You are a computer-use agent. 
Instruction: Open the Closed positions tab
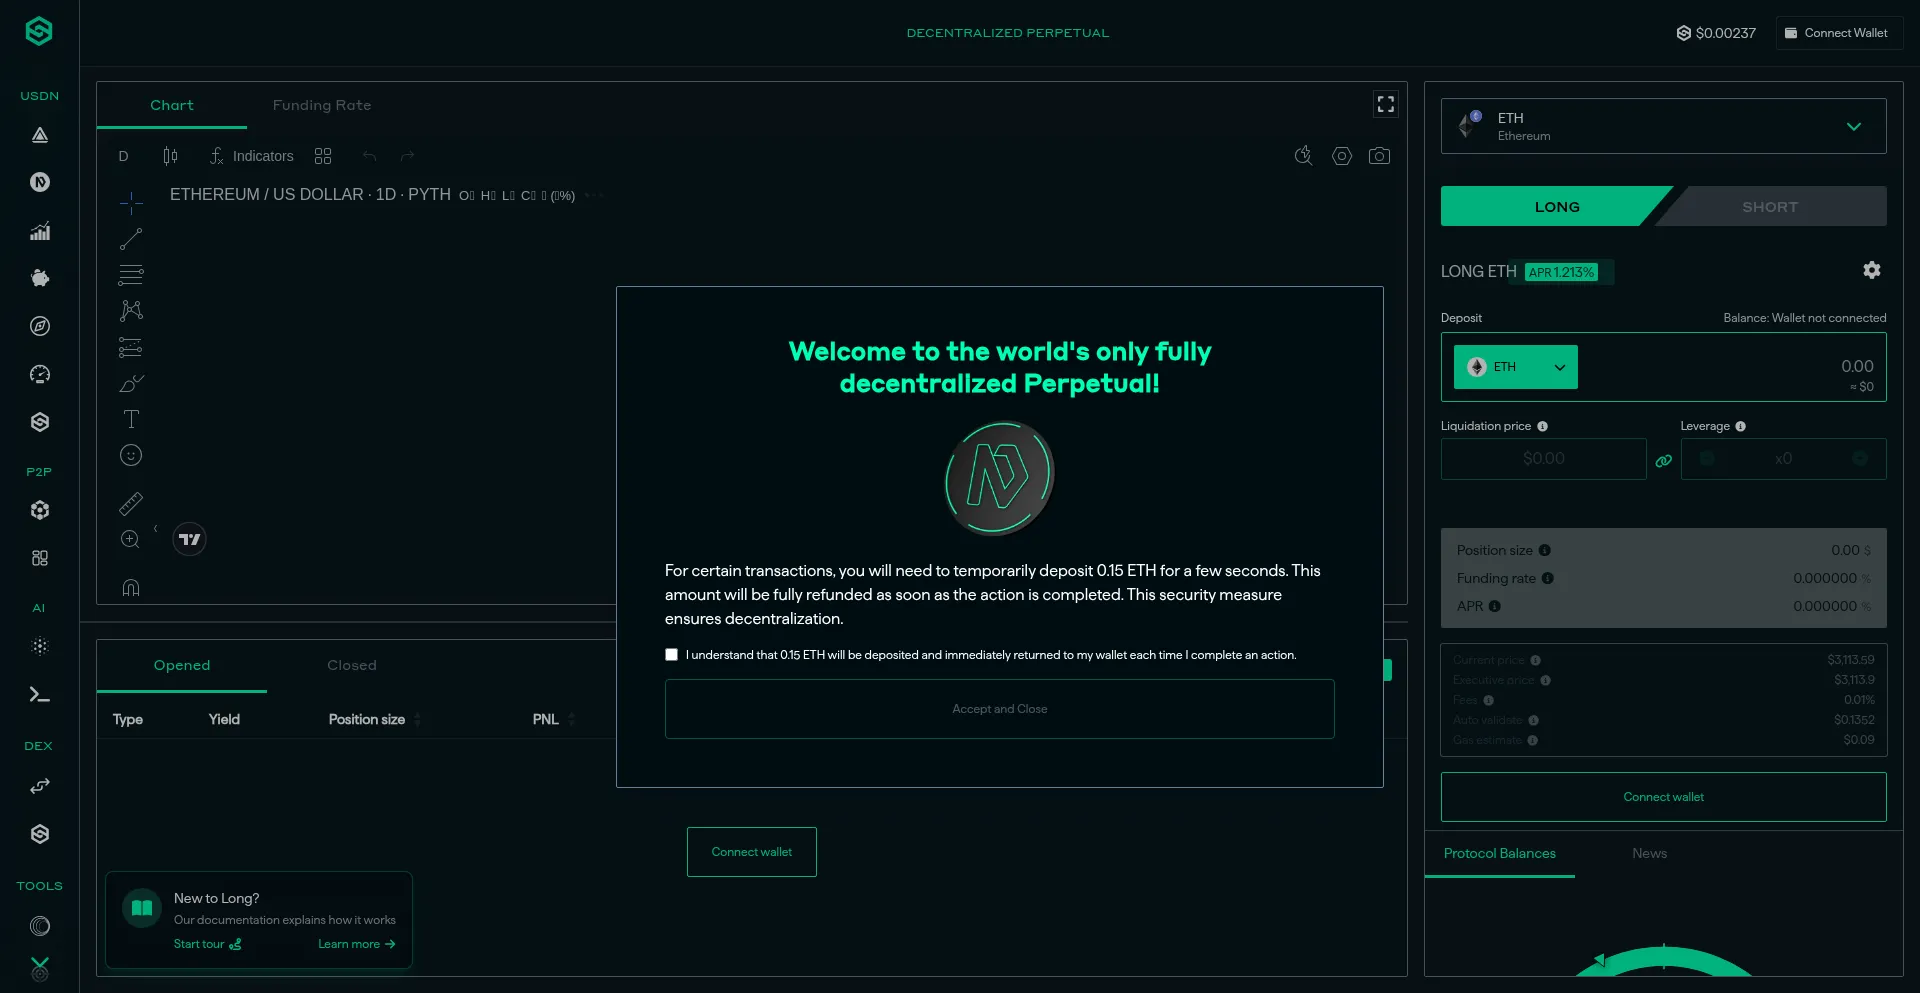[351, 665]
